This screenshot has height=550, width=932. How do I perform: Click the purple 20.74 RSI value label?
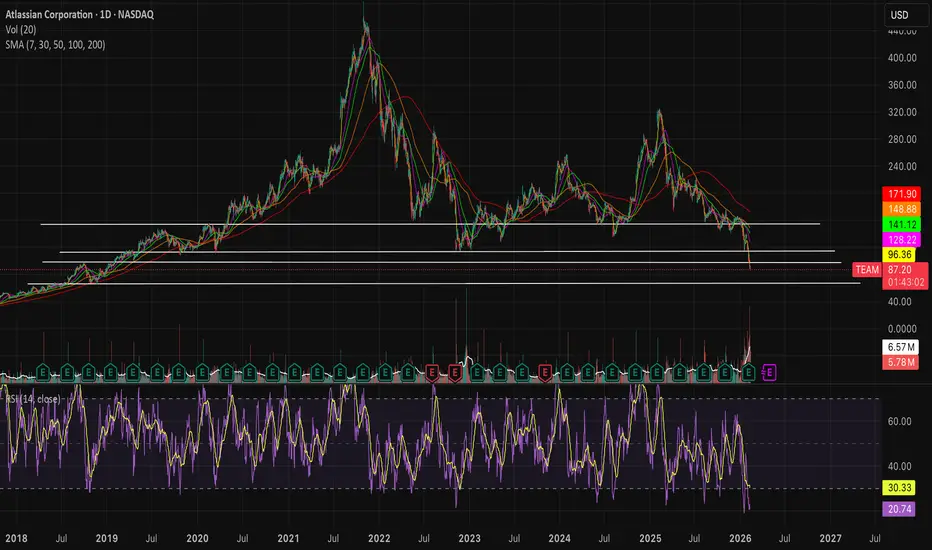899,509
